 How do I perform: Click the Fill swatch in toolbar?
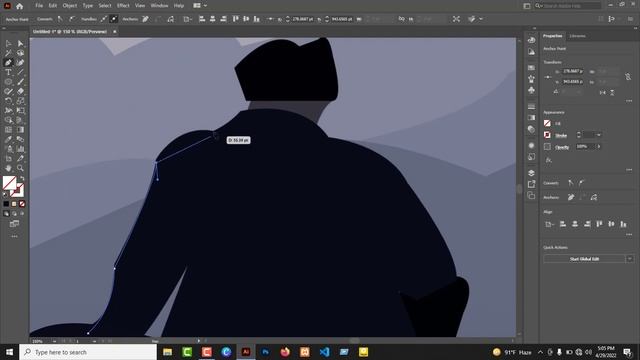click(9, 183)
